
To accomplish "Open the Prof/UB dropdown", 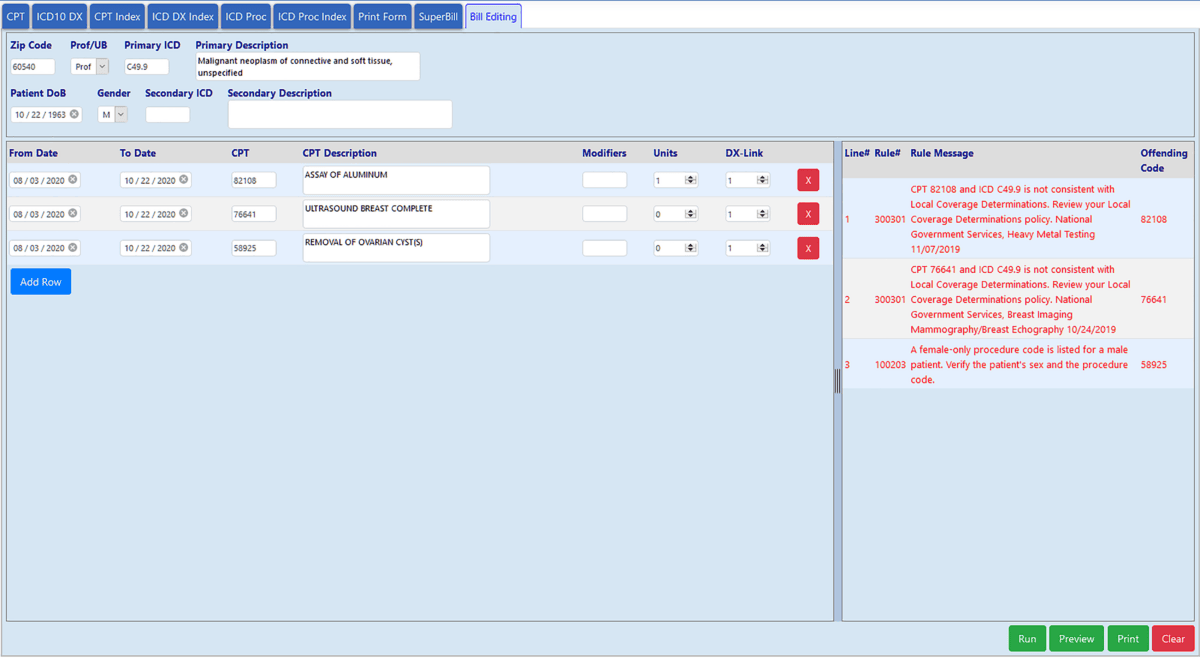I will click(101, 67).
